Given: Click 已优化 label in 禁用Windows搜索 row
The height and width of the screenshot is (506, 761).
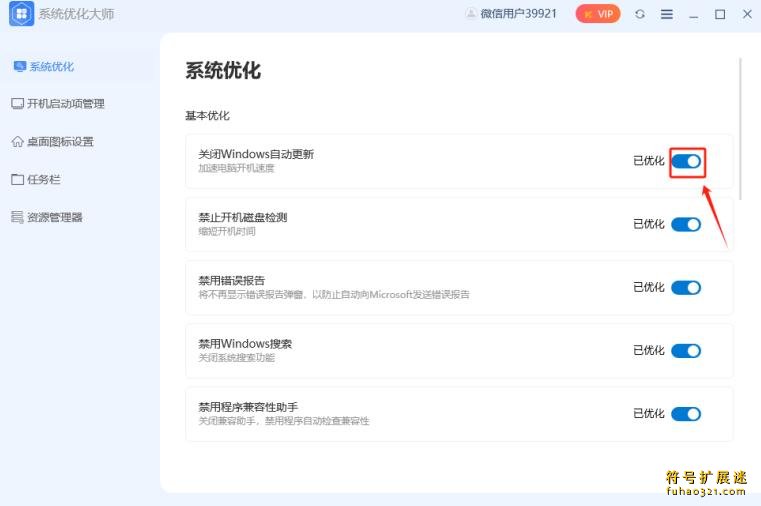Looking at the screenshot, I should (648, 350).
